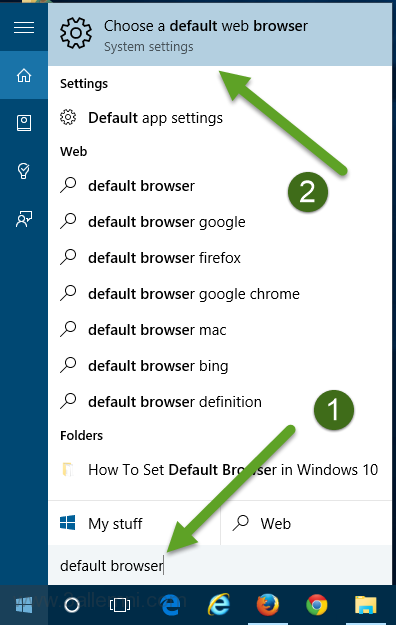Screen dimensions: 396x625
Task: Launch Firefox from the taskbar
Action: (268, 605)
